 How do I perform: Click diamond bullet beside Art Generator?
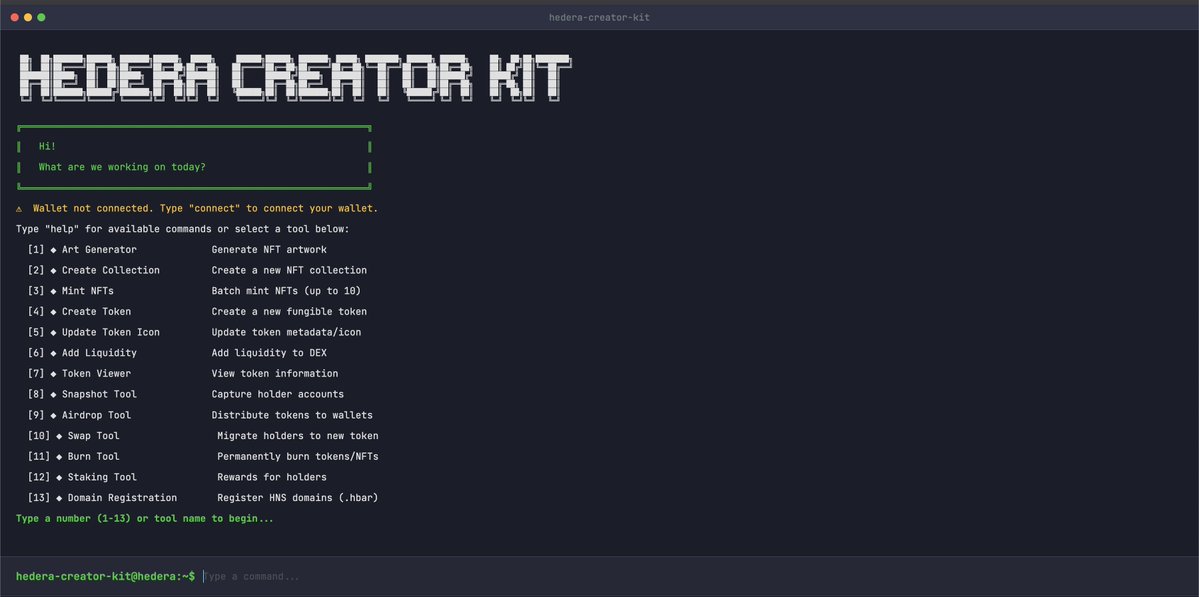(54, 250)
